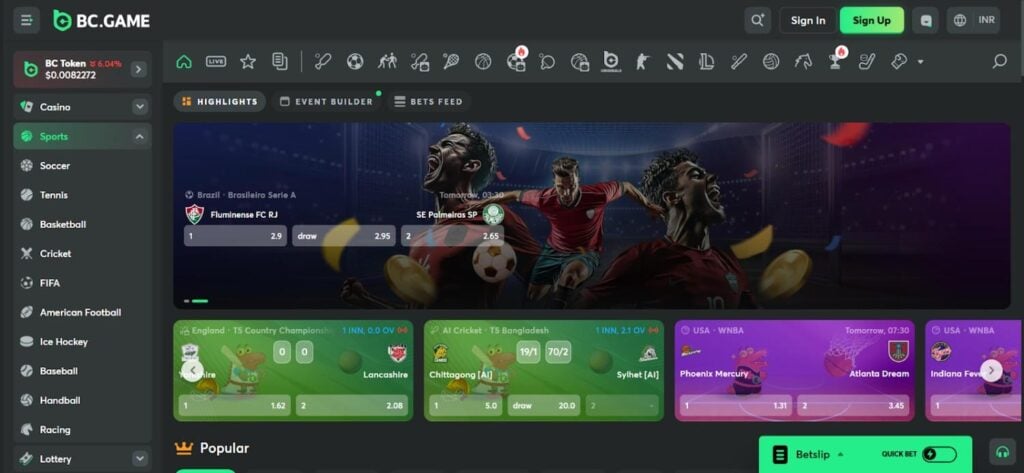
Task: Open more sports dropdown caret
Action: [x=920, y=62]
